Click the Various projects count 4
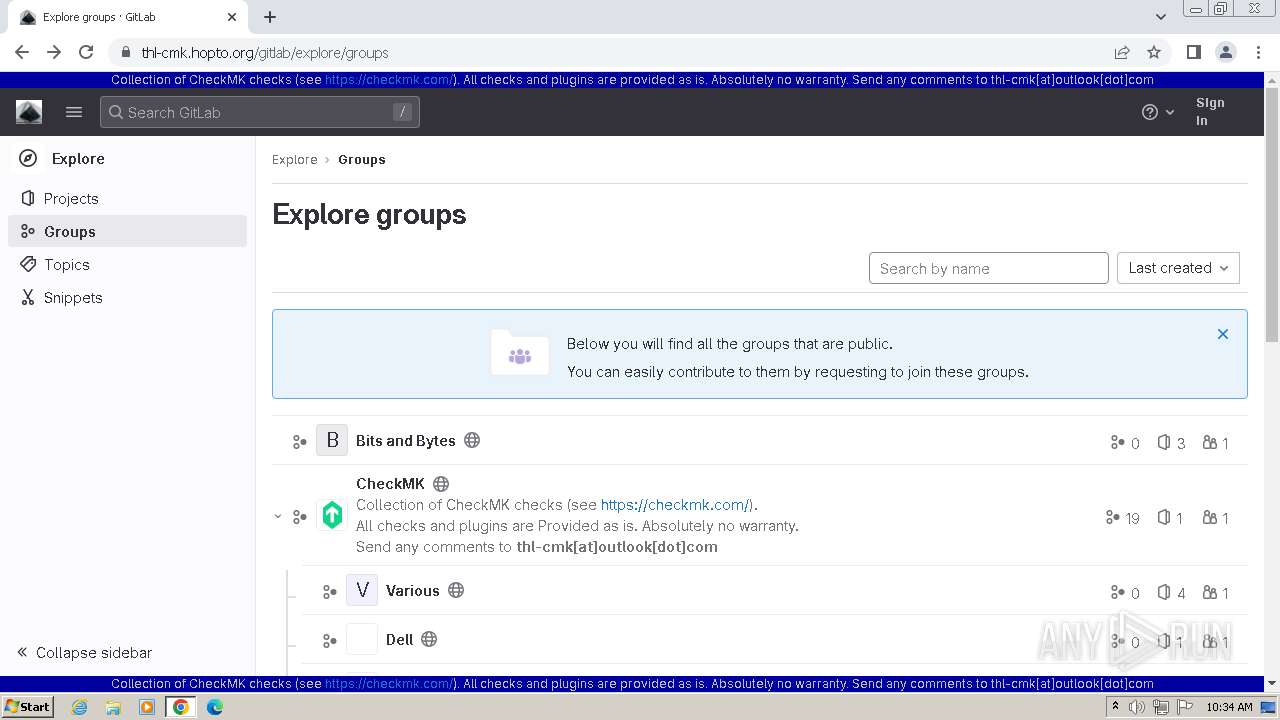 pyautogui.click(x=1171, y=592)
